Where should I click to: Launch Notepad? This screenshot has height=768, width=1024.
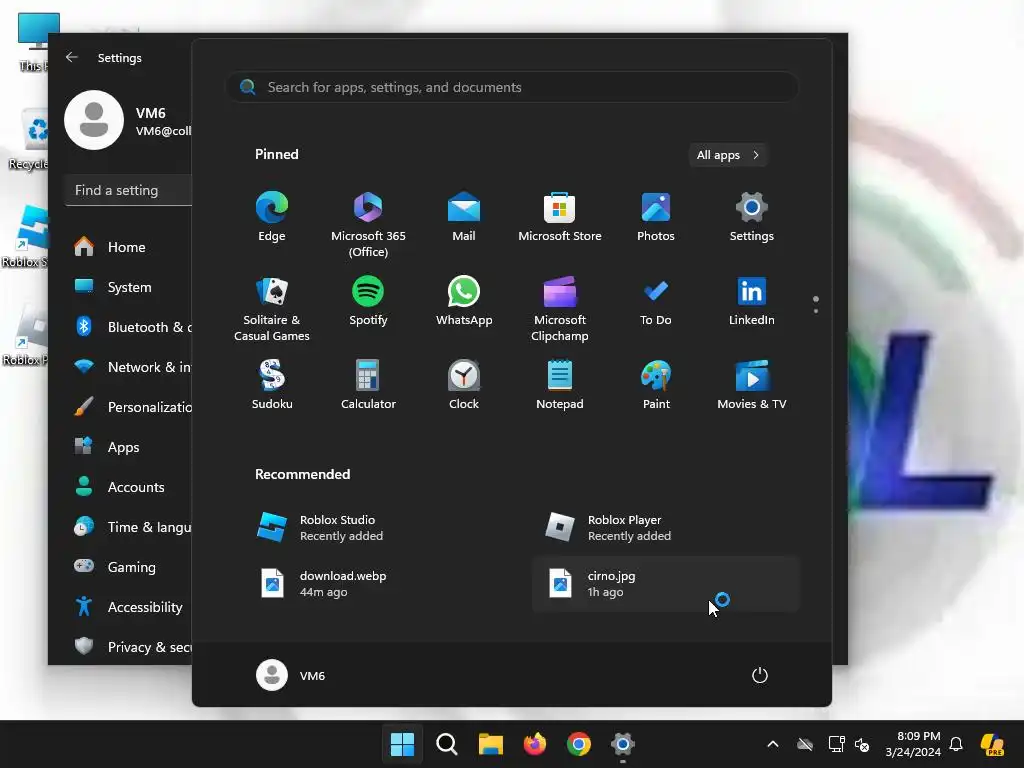pos(560,385)
